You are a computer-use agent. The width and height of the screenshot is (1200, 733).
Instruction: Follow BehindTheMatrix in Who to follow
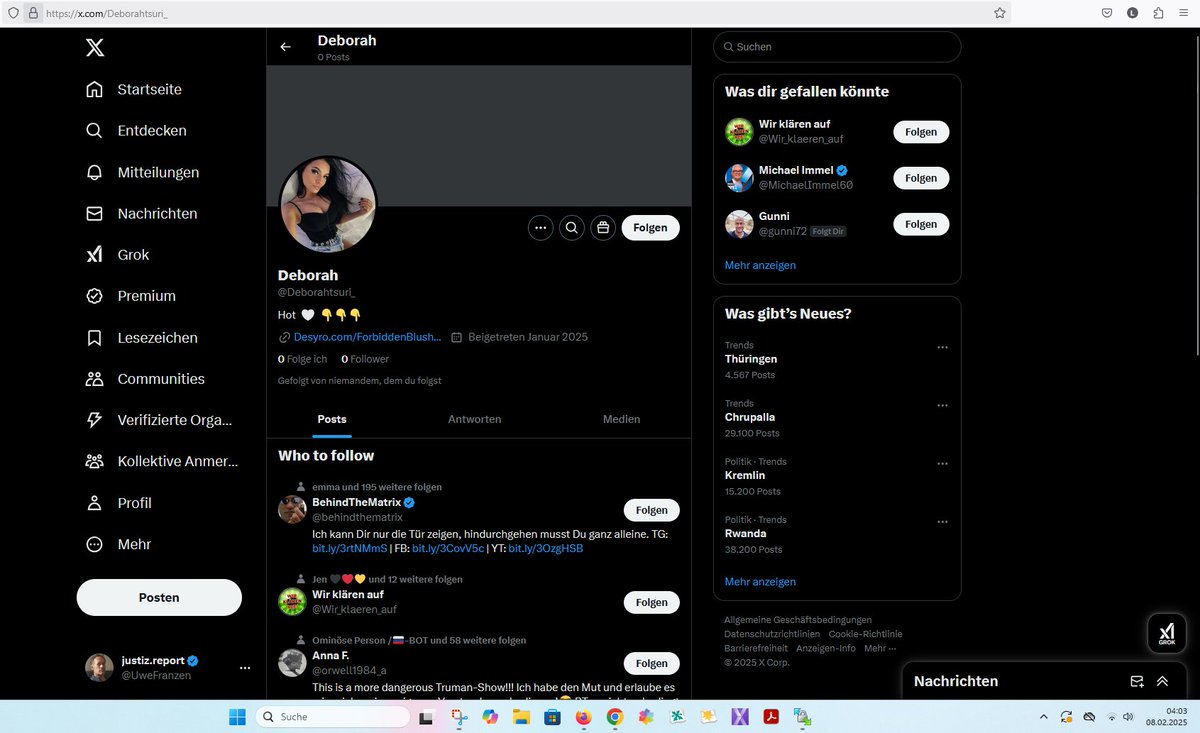(x=651, y=510)
